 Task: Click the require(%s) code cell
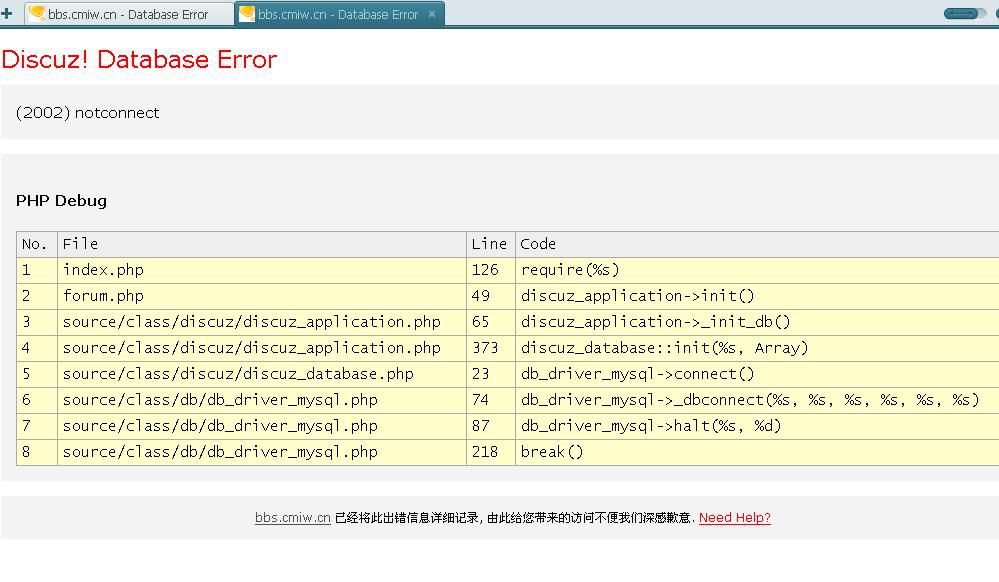[x=757, y=270]
